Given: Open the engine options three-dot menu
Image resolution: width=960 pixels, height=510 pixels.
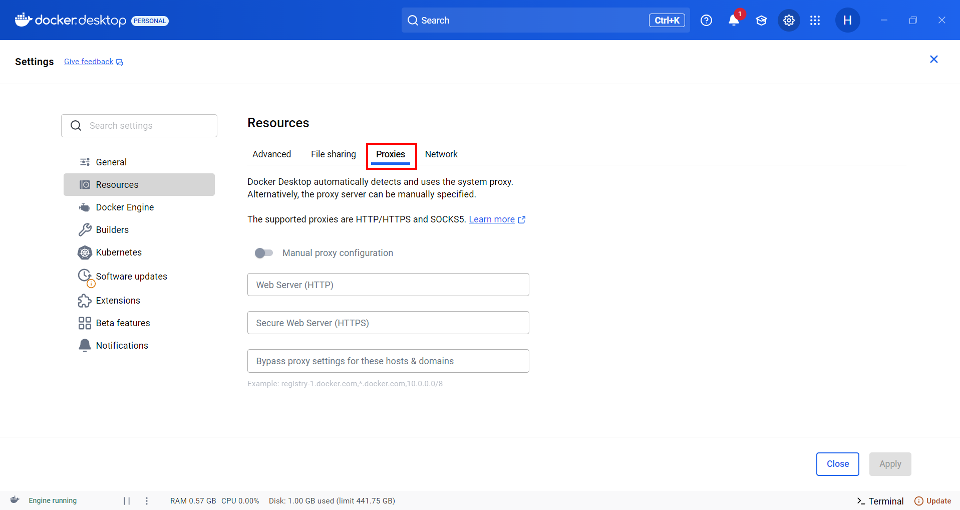Looking at the screenshot, I should tap(147, 501).
